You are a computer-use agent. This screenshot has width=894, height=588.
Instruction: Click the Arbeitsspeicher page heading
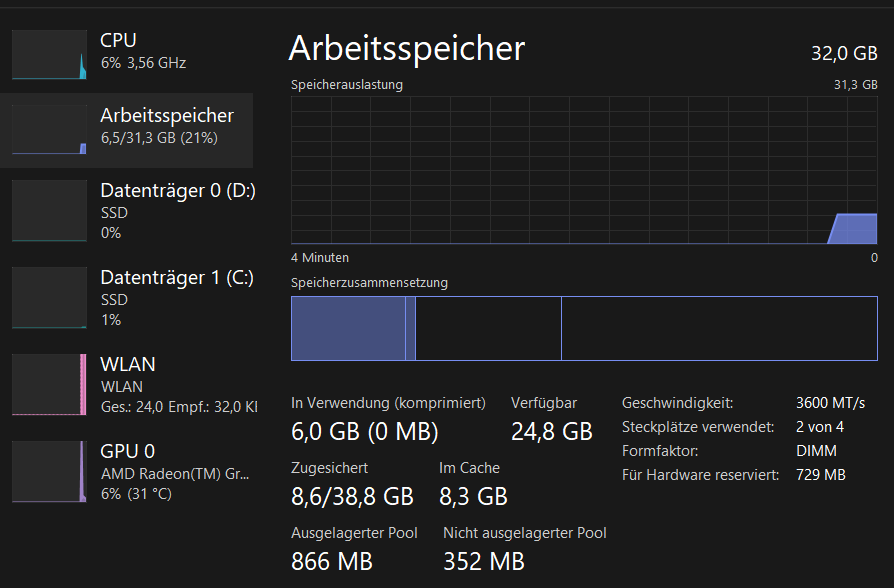[405, 48]
